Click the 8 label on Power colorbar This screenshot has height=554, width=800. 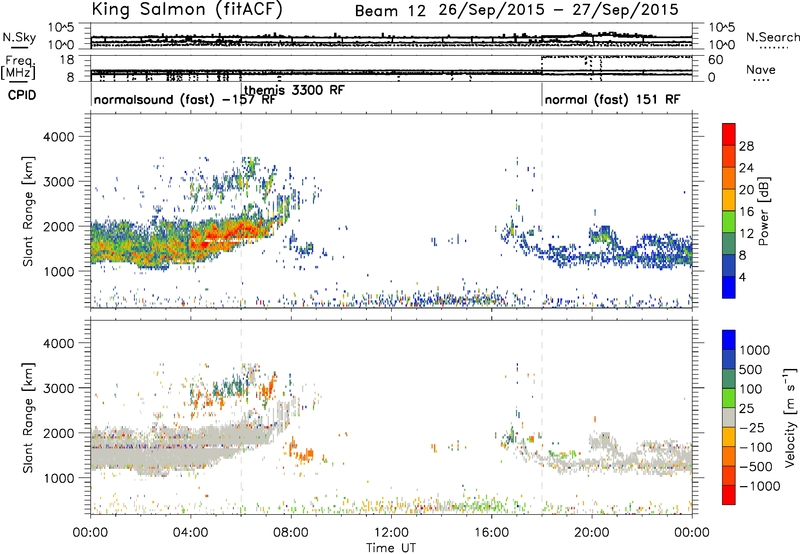[743, 256]
